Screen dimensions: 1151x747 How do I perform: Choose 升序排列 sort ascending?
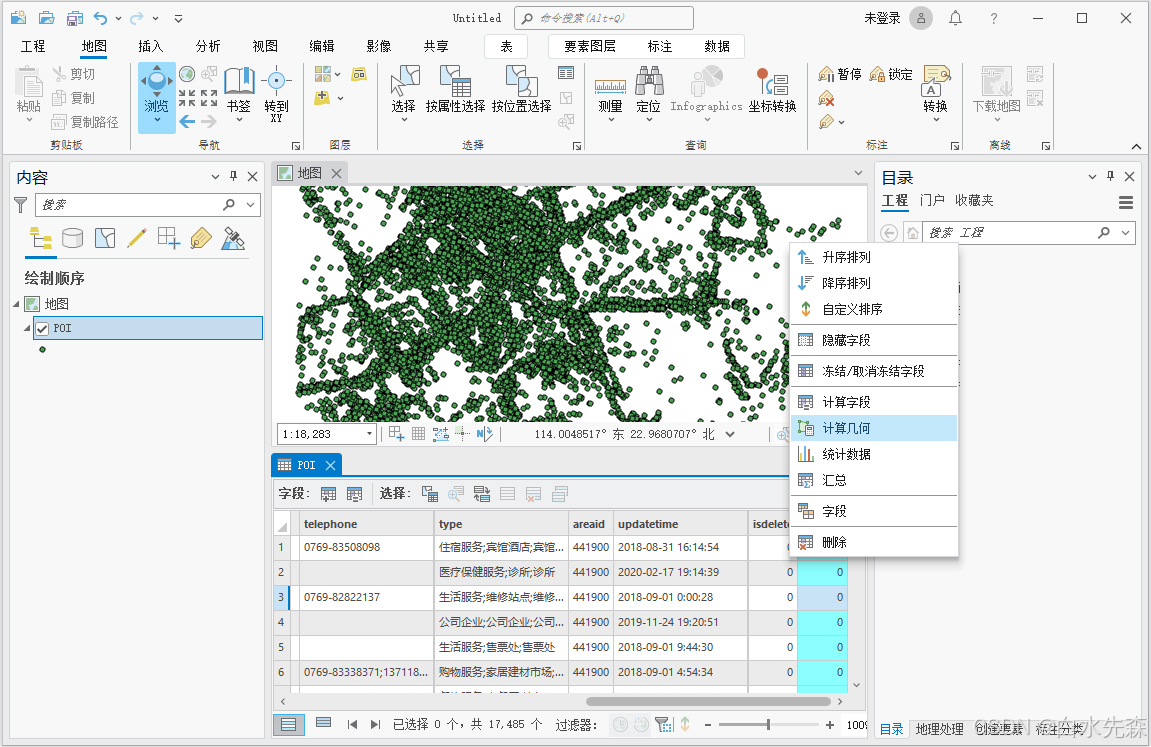pos(874,257)
